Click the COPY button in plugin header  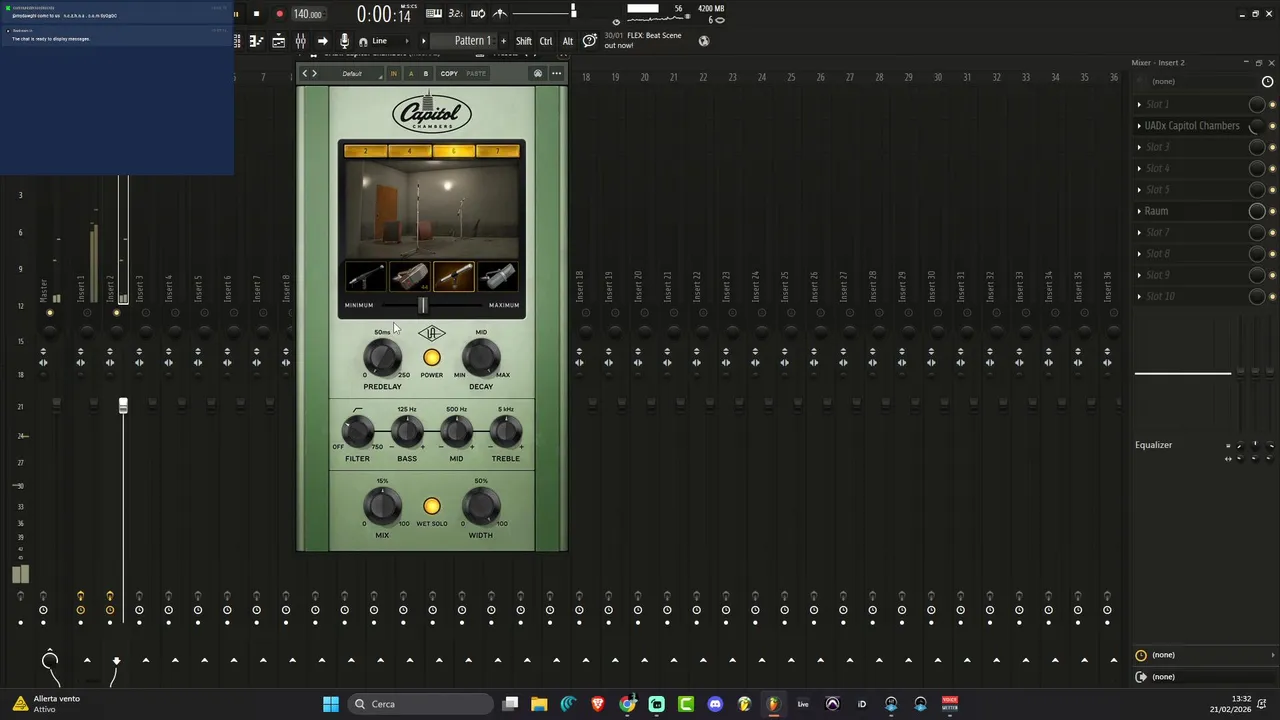coord(449,73)
